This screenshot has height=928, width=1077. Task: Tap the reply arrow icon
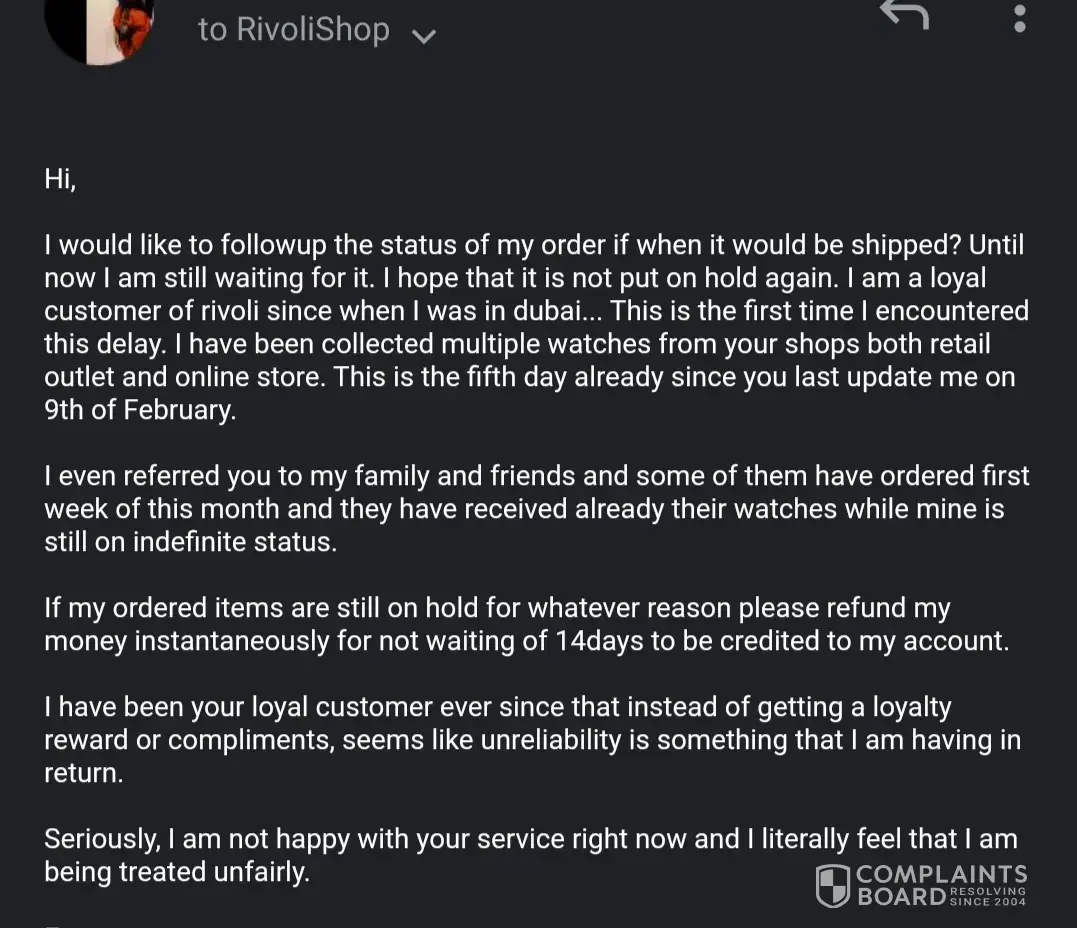tap(903, 16)
